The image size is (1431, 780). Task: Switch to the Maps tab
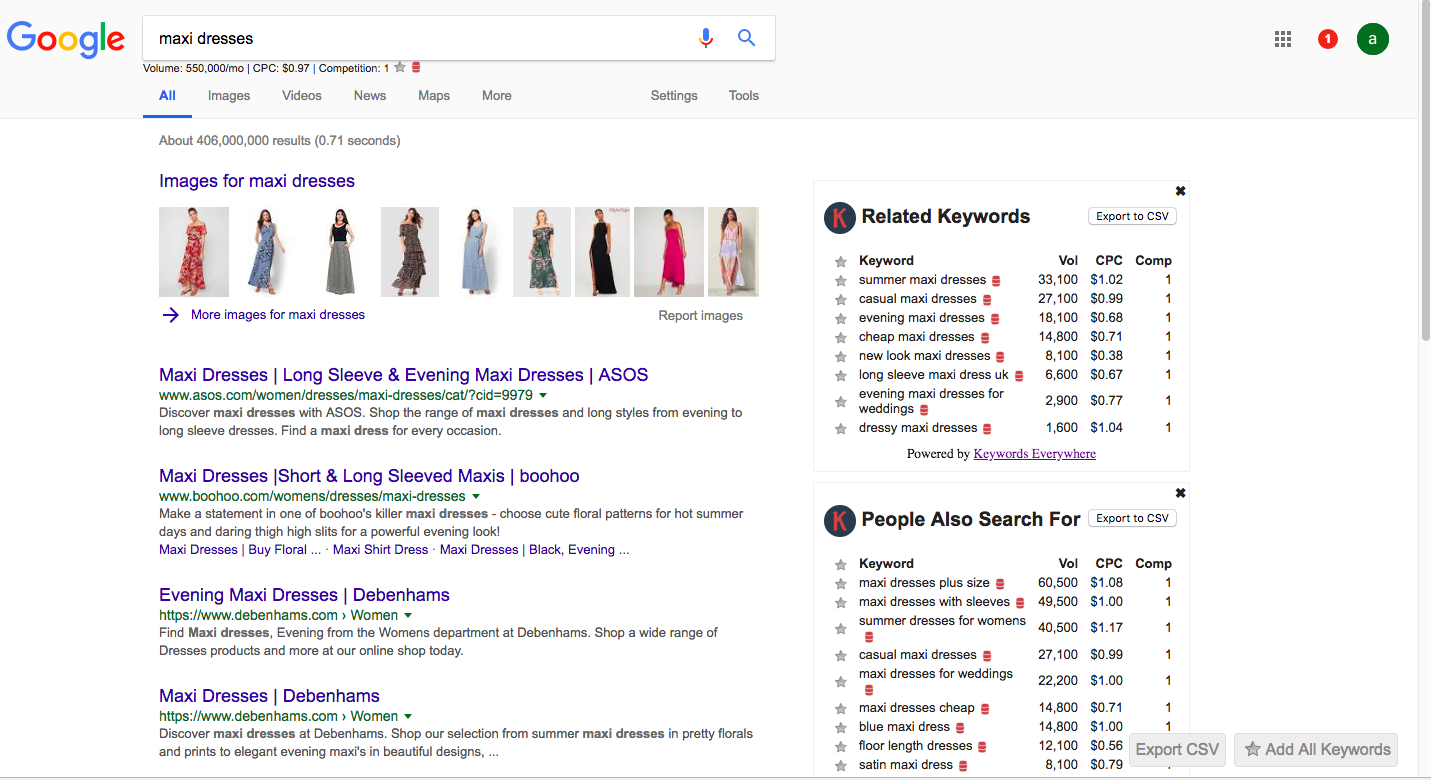click(x=434, y=96)
